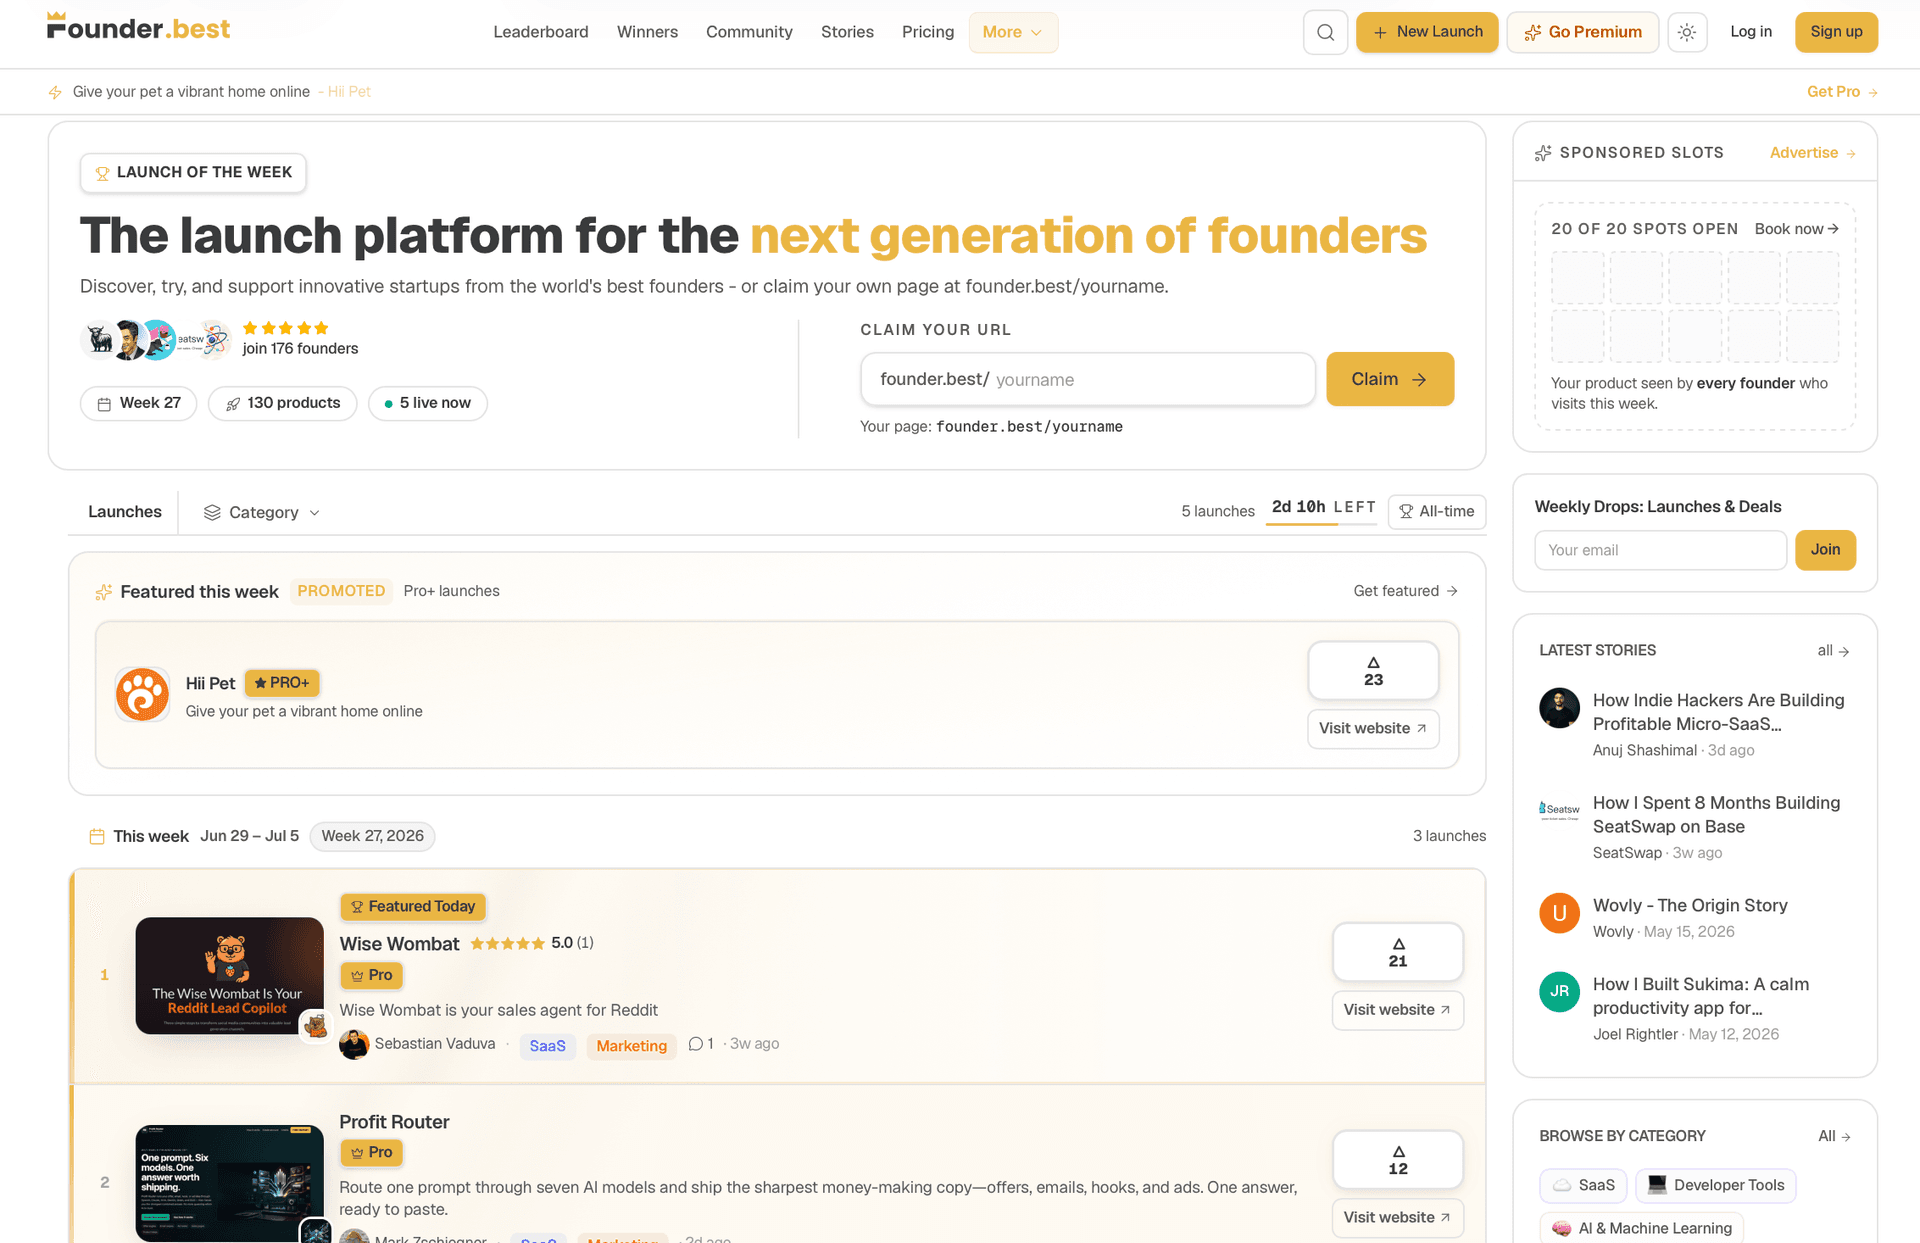The image size is (1920, 1243).
Task: Click the Profit Router thumbnail image
Action: pyautogui.click(x=229, y=1183)
